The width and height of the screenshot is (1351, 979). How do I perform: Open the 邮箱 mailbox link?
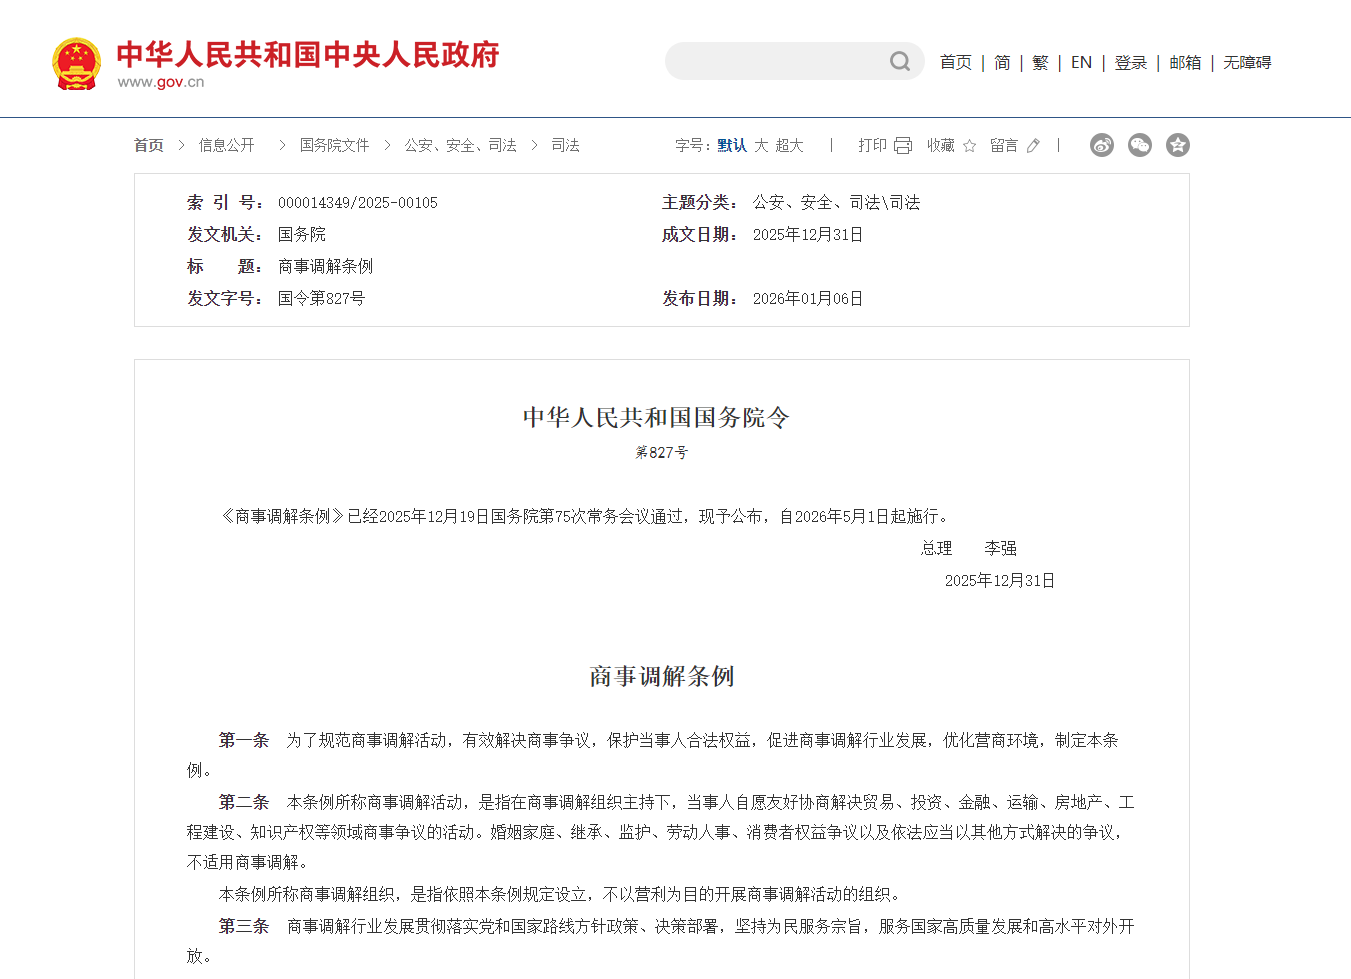pyautogui.click(x=1184, y=62)
